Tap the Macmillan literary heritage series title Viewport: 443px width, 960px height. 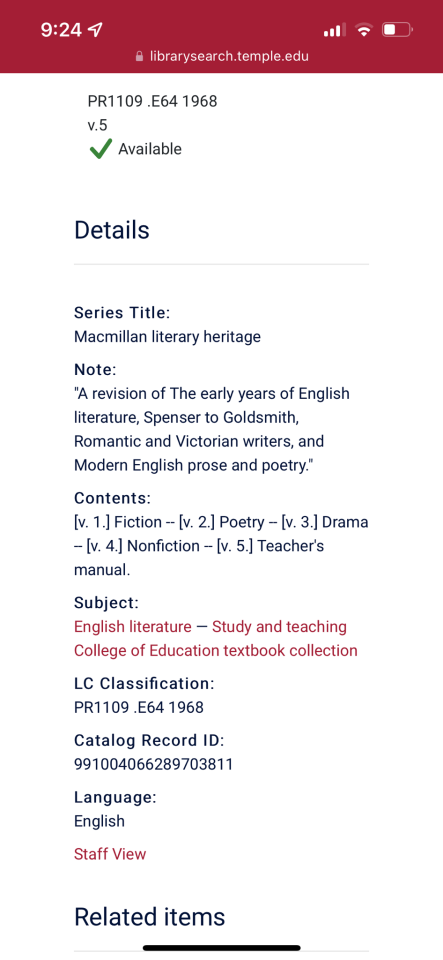(x=168, y=337)
